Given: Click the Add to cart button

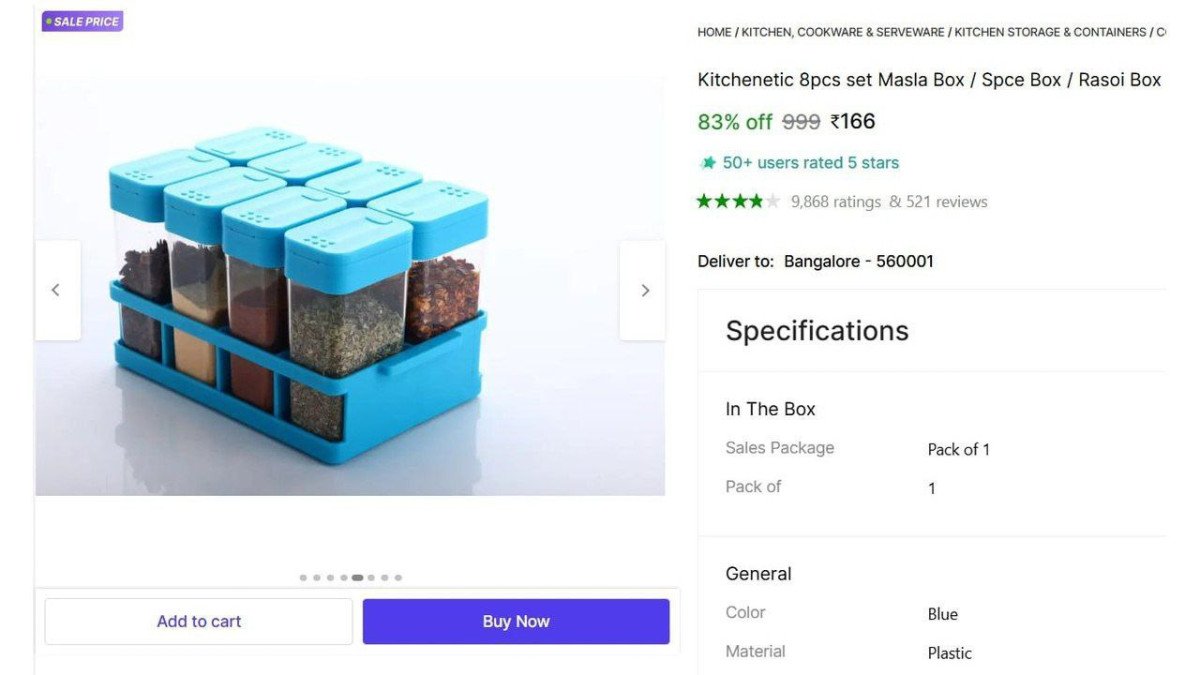Looking at the screenshot, I should tap(198, 621).
